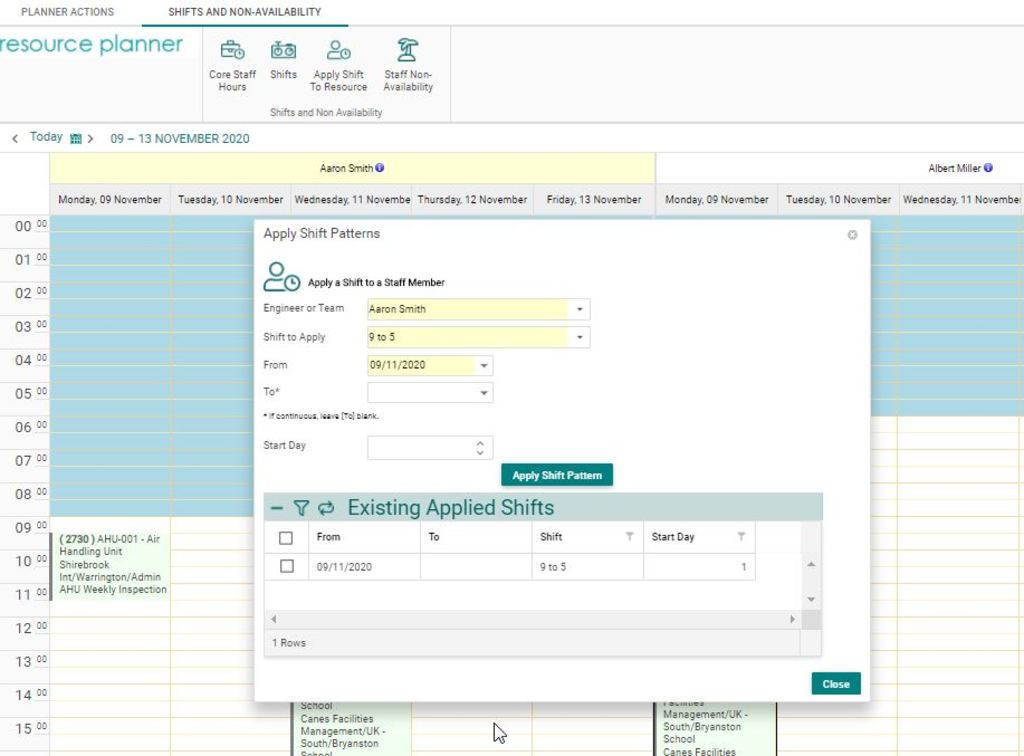Collapse the Existing Applied Shifts section
The image size is (1024, 756).
(277, 508)
